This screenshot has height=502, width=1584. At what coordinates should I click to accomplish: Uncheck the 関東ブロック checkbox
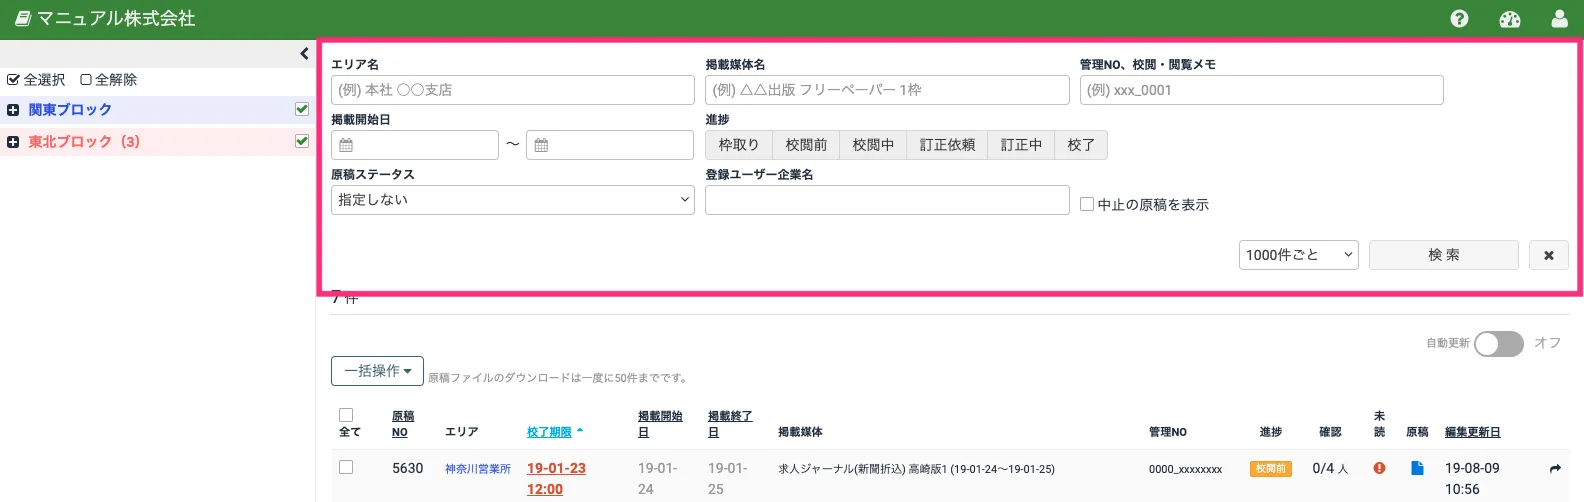(x=302, y=109)
